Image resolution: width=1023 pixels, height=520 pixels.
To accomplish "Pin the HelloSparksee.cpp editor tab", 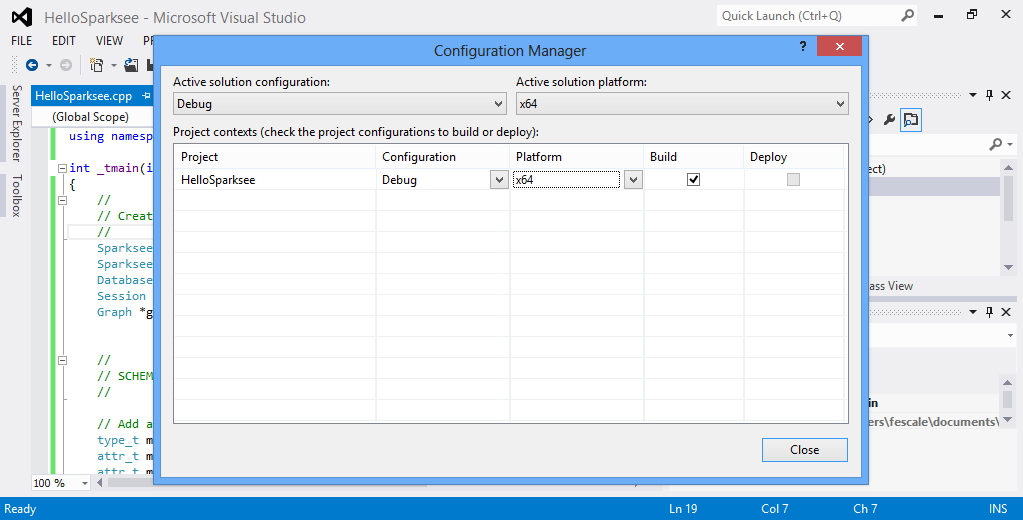I will tap(146, 96).
